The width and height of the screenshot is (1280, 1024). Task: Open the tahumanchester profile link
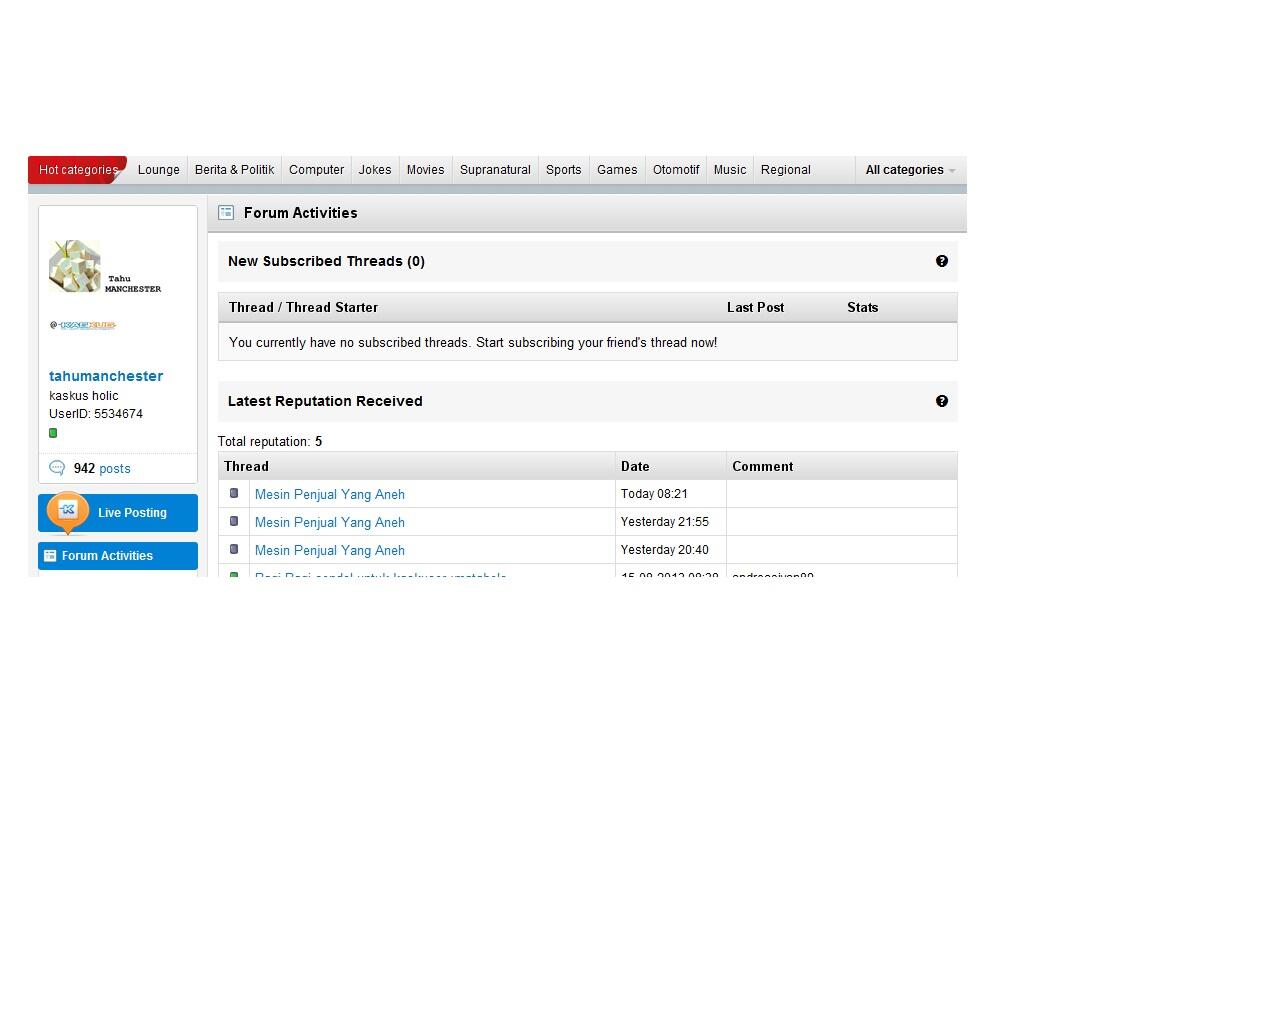[x=106, y=376]
